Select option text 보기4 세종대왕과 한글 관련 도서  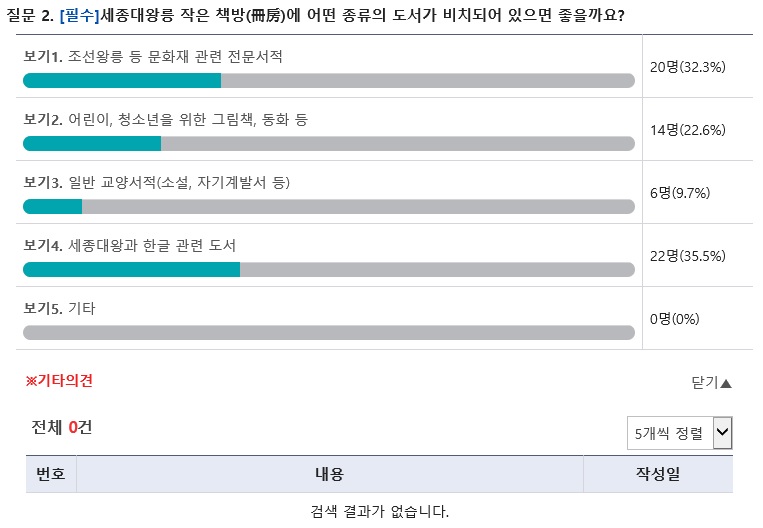tap(129, 245)
